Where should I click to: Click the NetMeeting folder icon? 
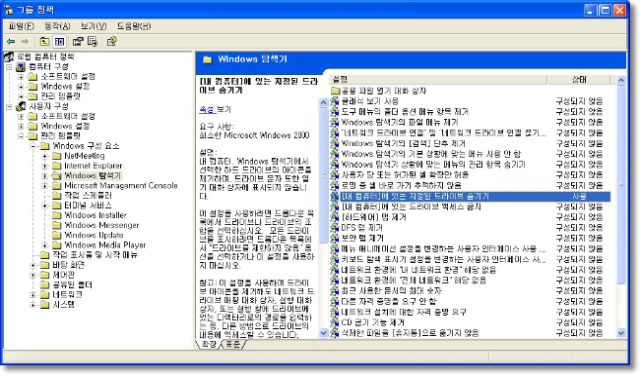[57, 156]
